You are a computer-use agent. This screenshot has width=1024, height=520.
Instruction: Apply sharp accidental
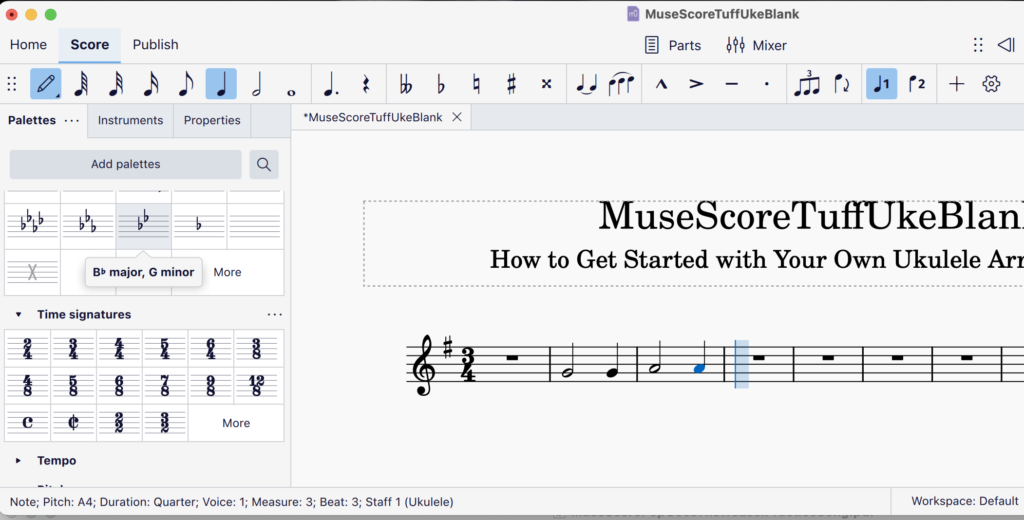[x=511, y=84]
